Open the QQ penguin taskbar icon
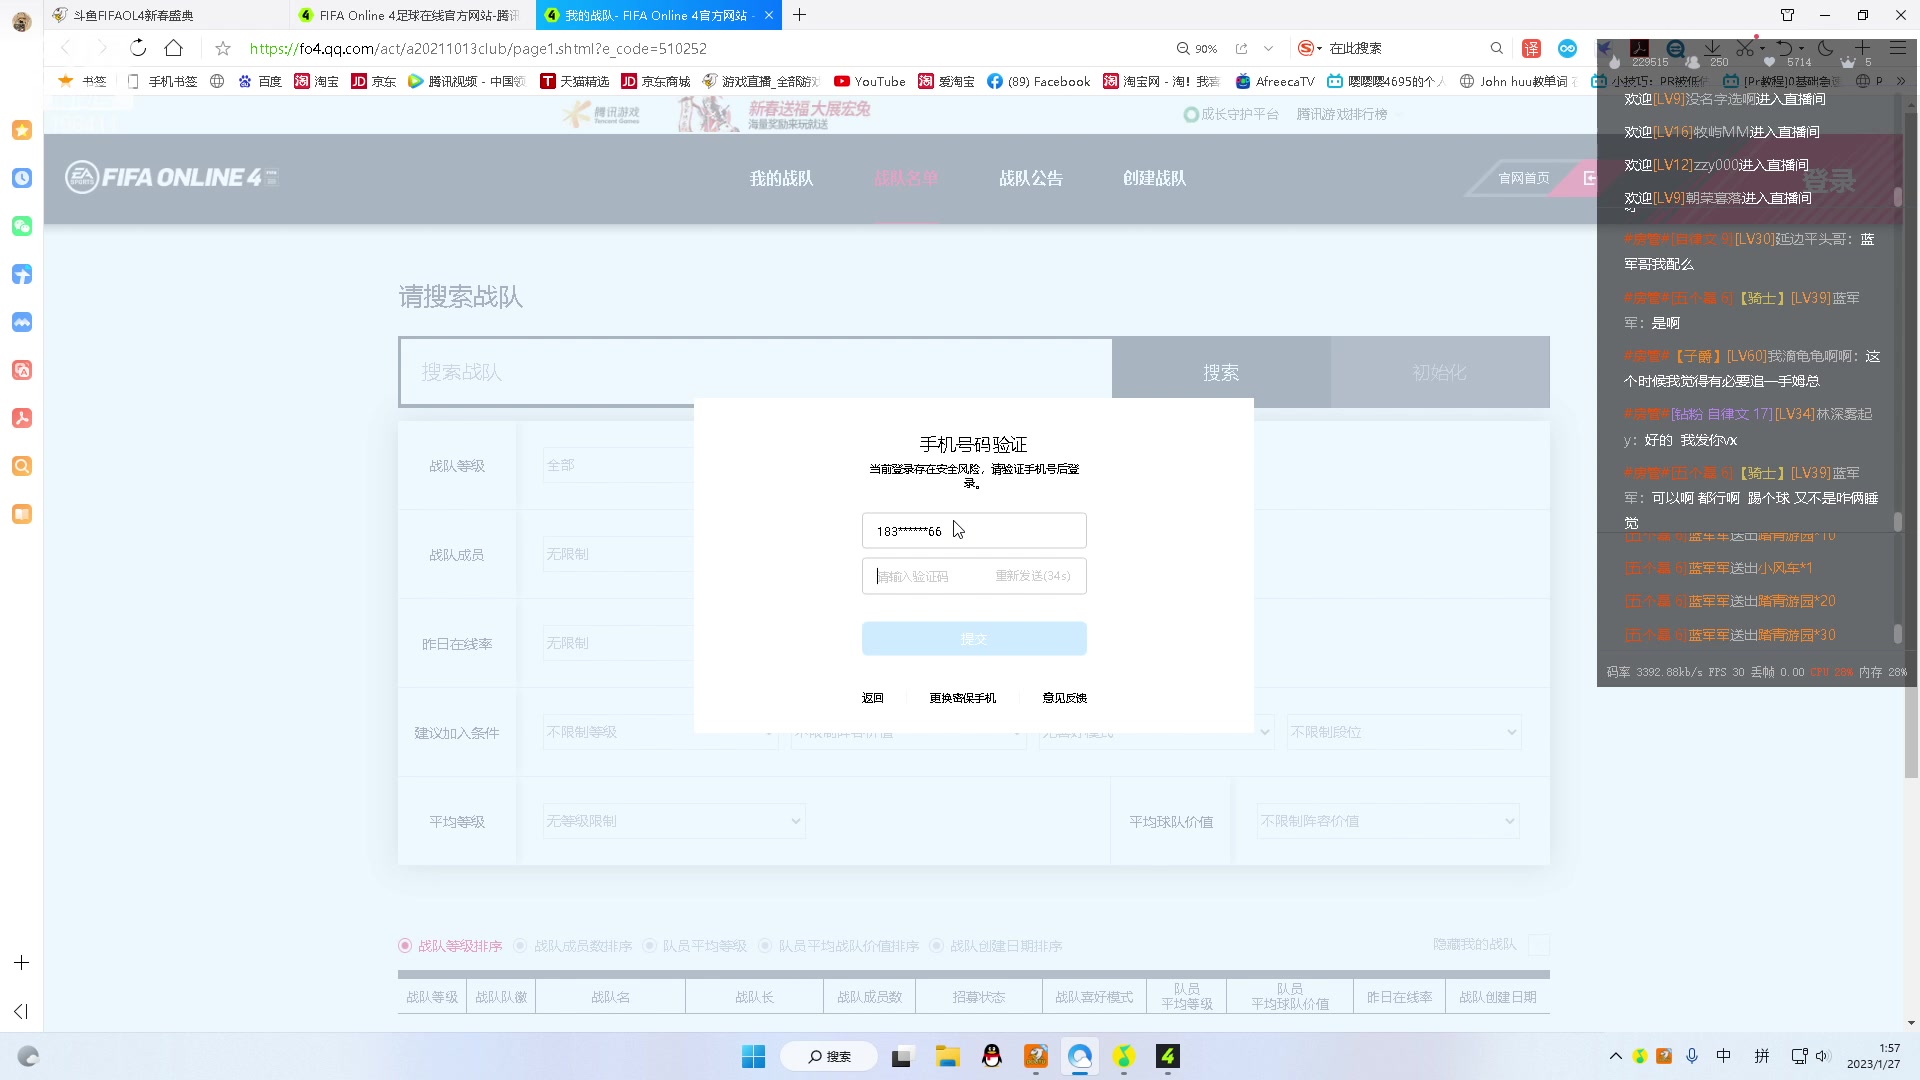 click(991, 1056)
